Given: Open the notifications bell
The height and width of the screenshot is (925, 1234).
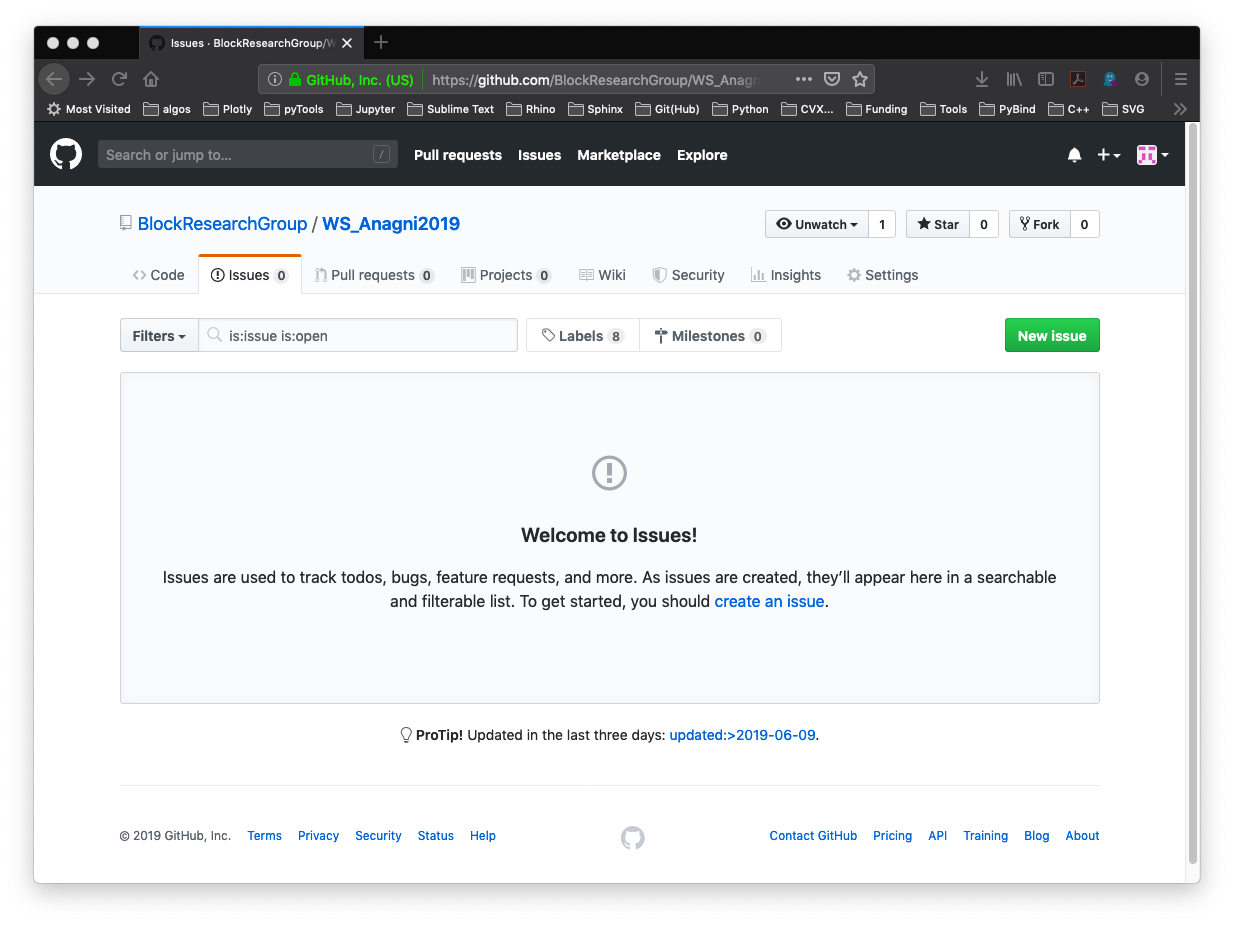Looking at the screenshot, I should (1075, 155).
